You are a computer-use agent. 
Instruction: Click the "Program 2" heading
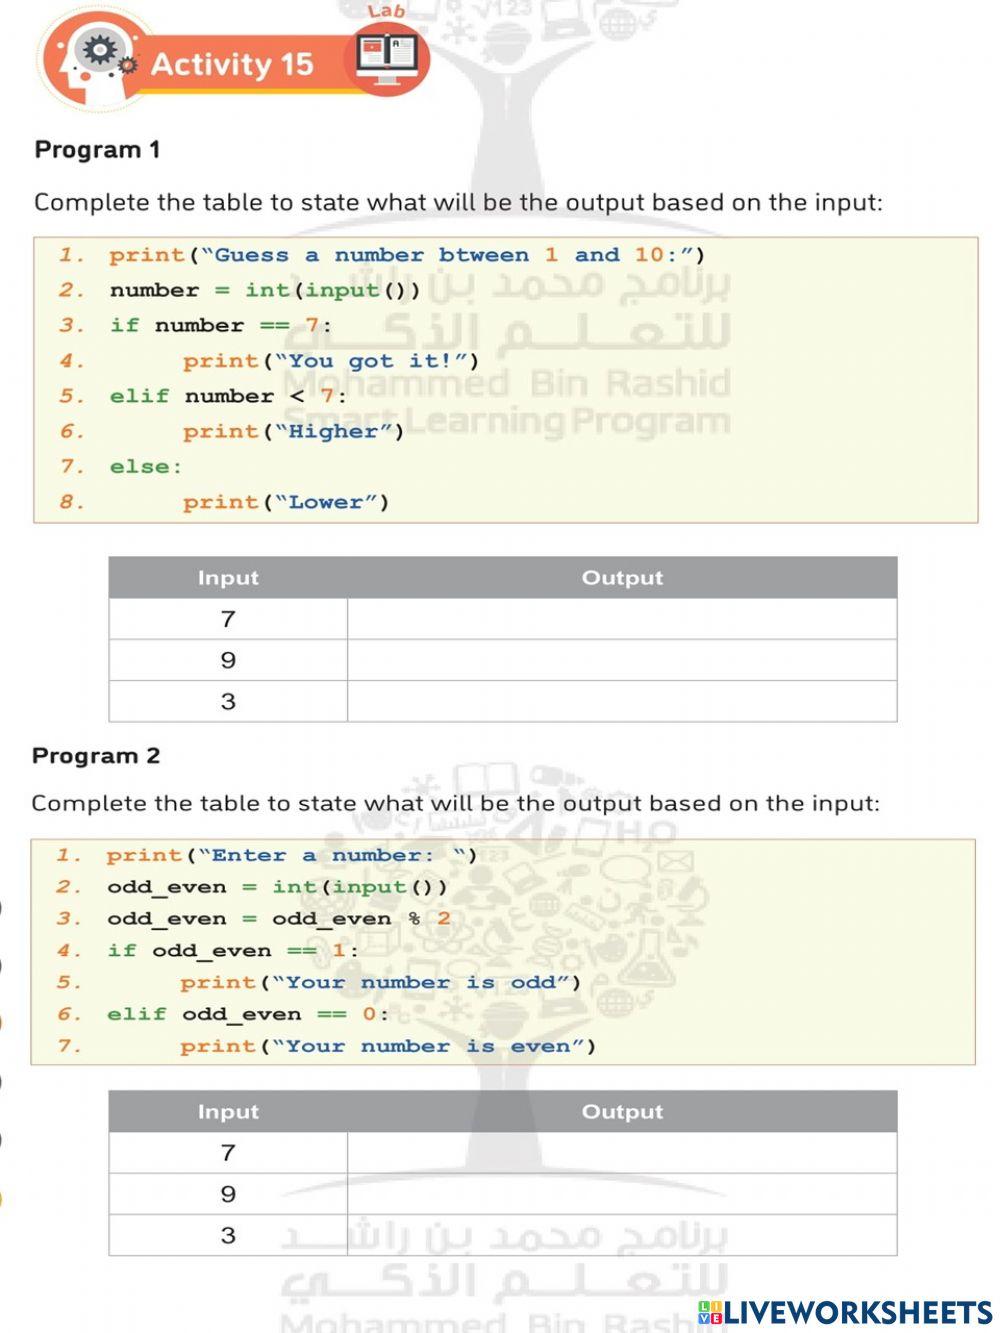[x=96, y=756]
